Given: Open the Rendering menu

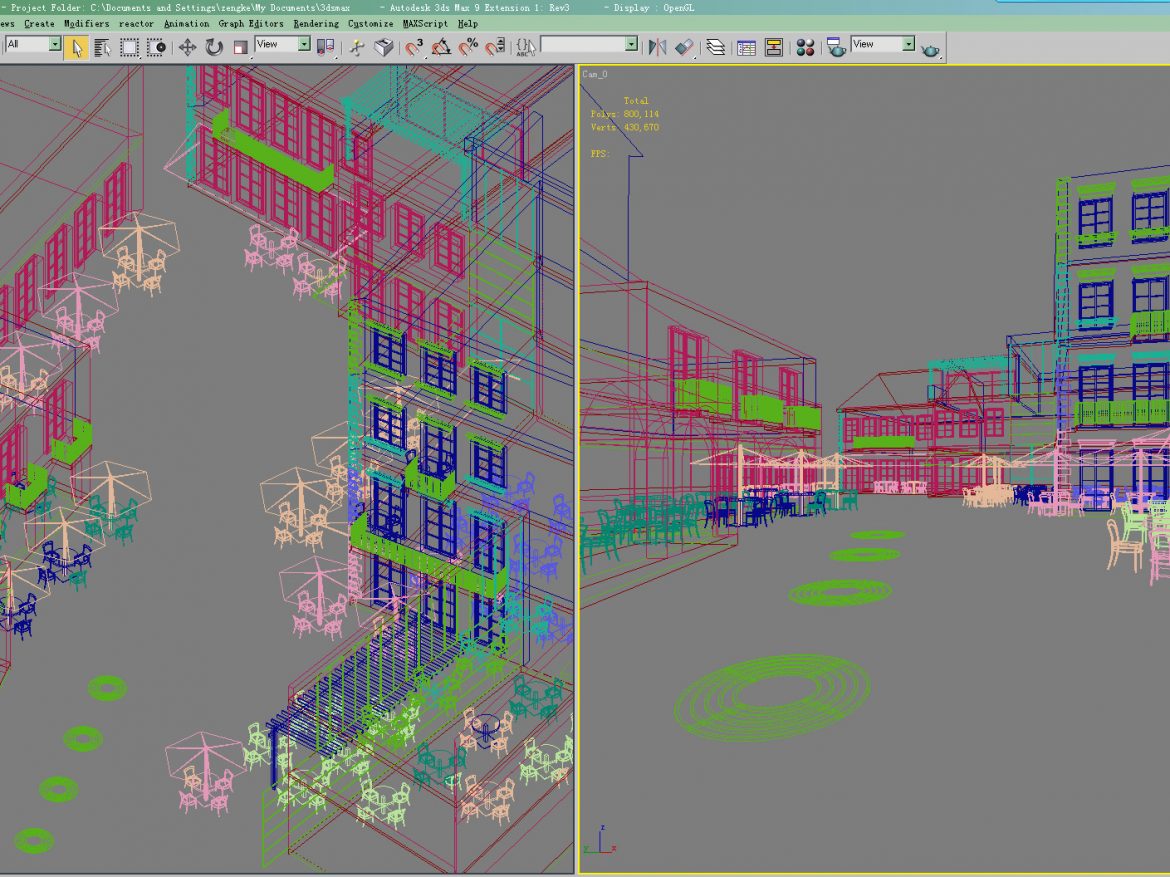Looking at the screenshot, I should pos(316,23).
